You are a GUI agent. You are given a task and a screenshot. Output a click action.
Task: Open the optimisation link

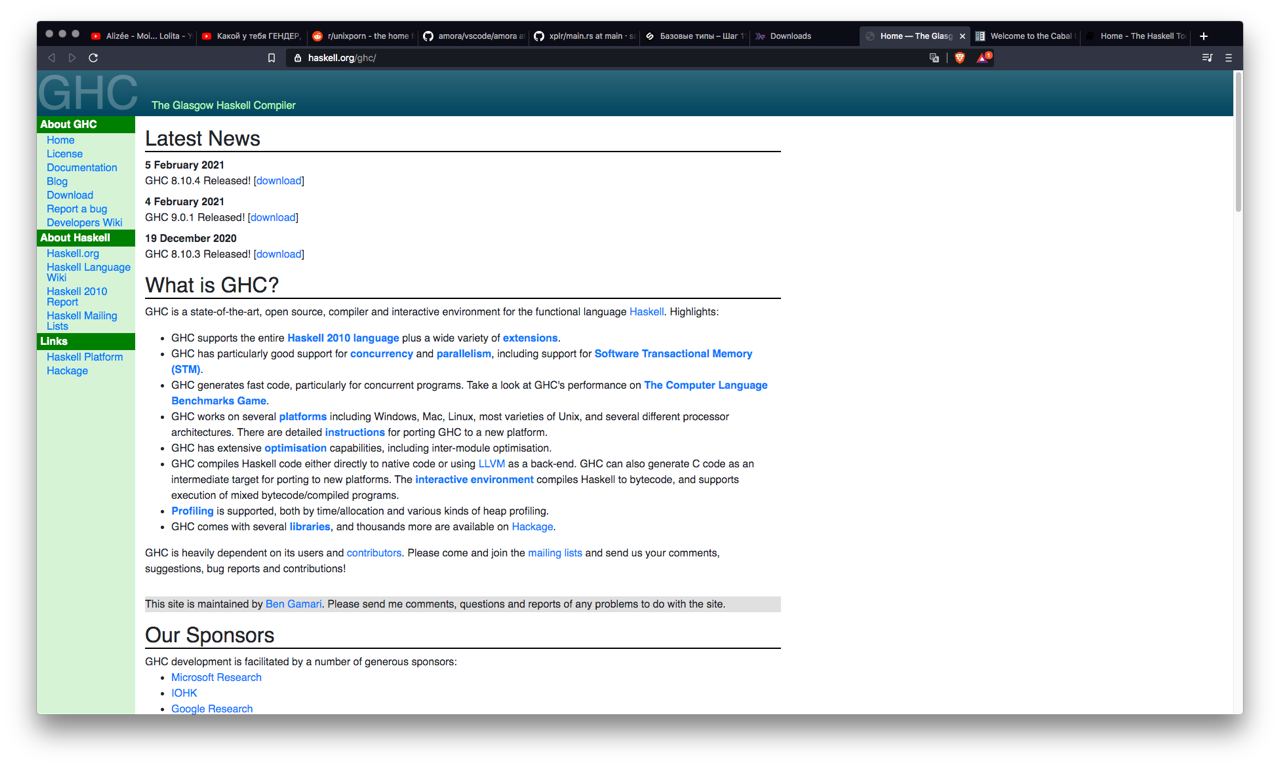(x=295, y=448)
